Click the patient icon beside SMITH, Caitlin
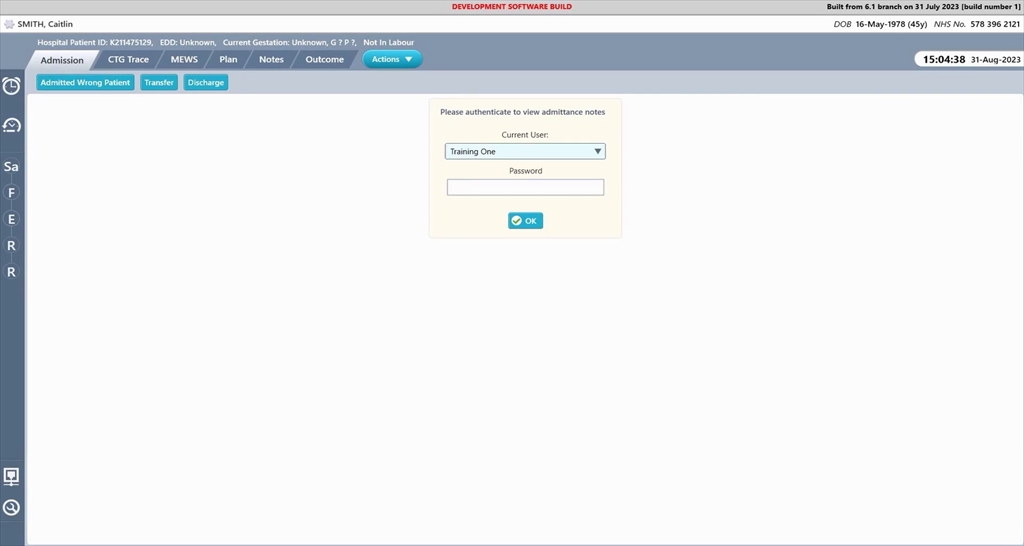This screenshot has height=546, width=1024. point(9,24)
